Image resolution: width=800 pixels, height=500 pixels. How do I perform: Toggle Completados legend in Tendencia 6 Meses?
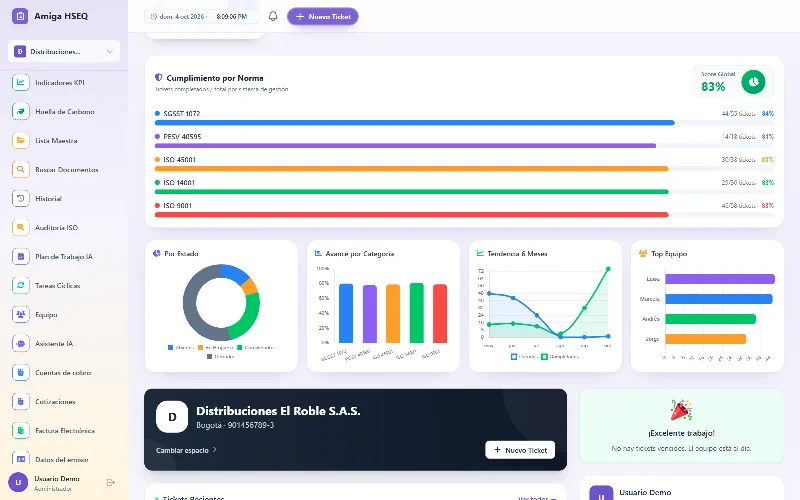tap(560, 357)
